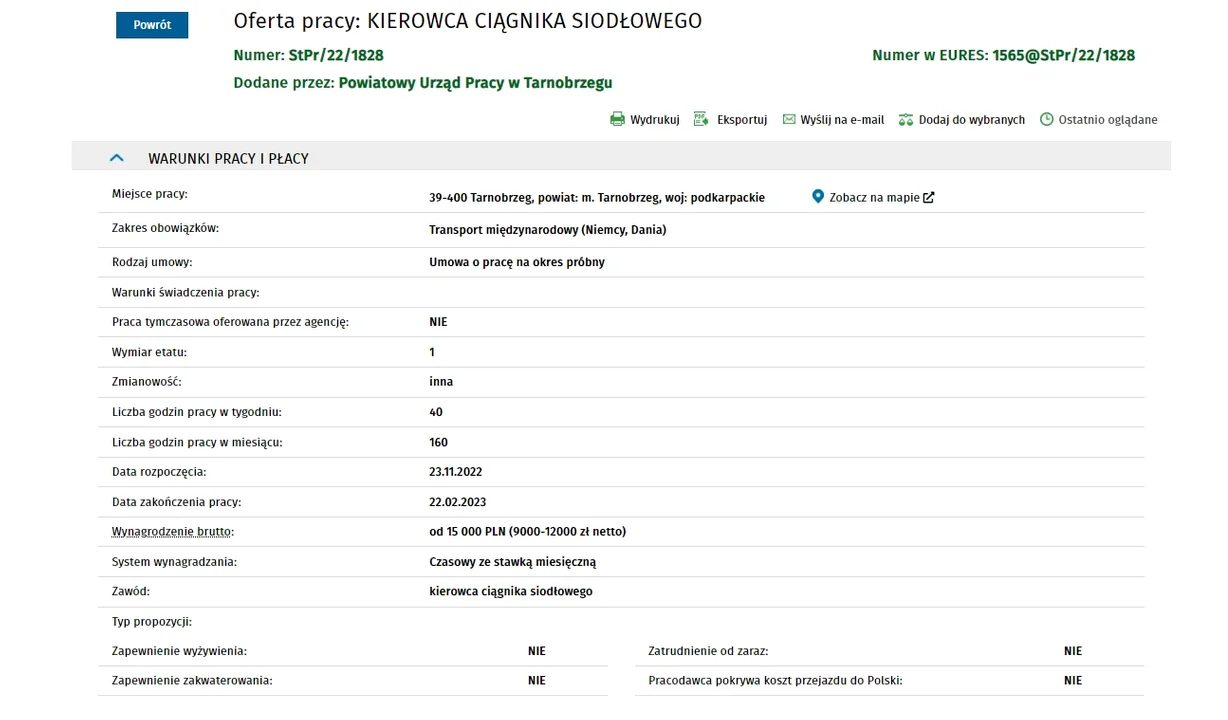Click the favorites icon beside Dodaj do wybranych
The image size is (1228, 720).
coord(906,120)
